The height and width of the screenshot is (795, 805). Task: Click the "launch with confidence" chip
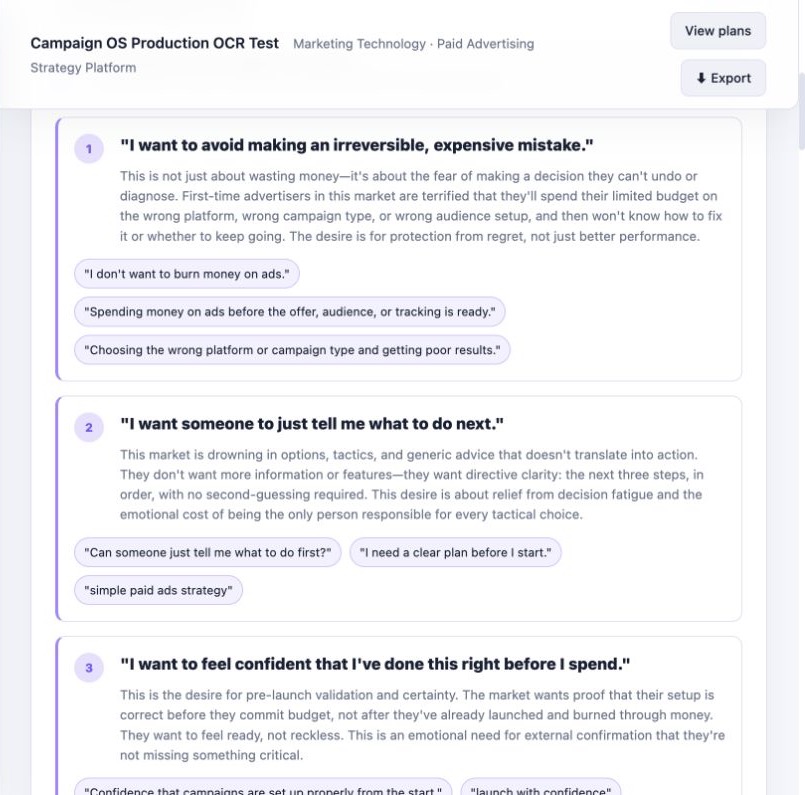(541, 788)
